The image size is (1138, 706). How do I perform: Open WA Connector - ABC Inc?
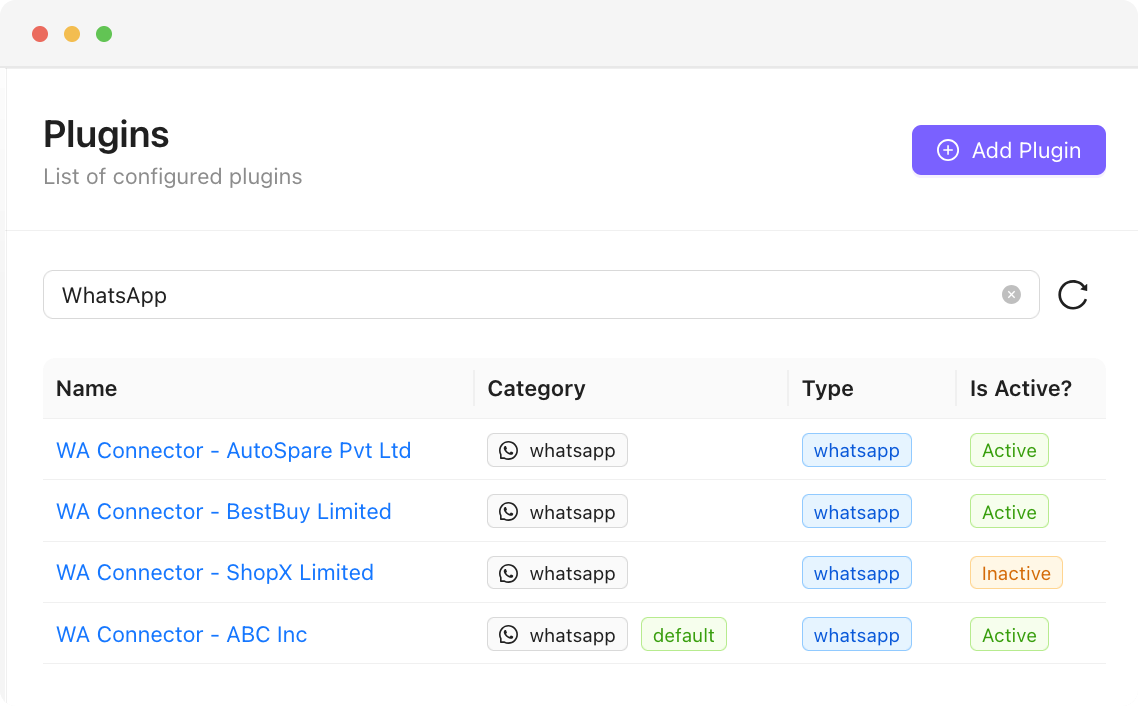(181, 634)
